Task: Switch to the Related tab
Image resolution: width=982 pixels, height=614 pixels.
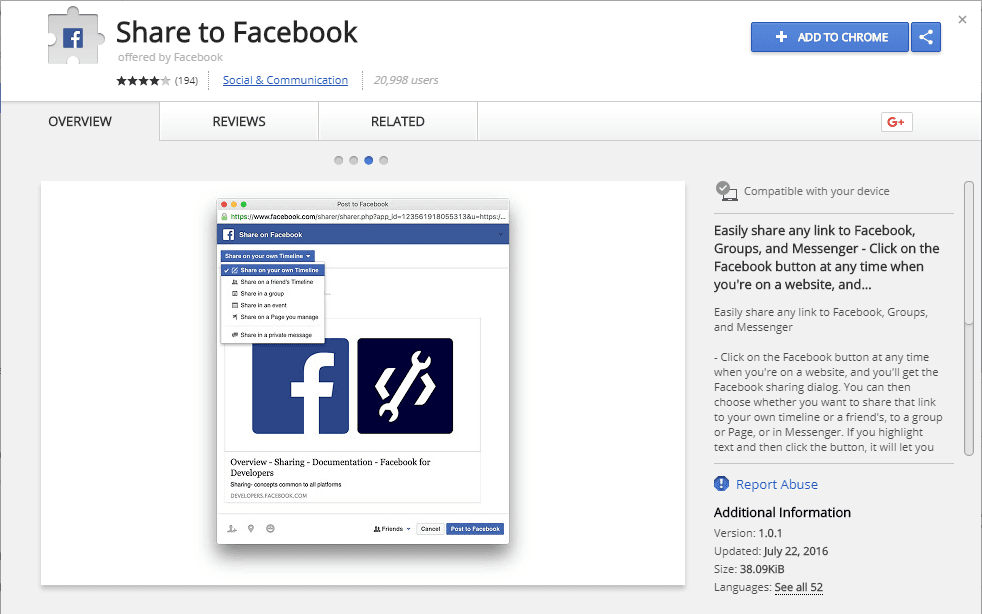Action: click(x=398, y=122)
